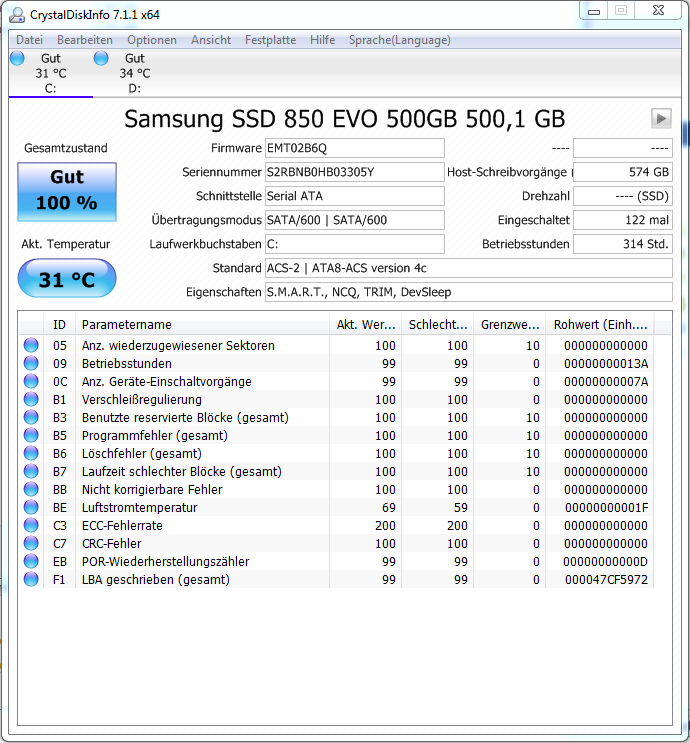The height and width of the screenshot is (743, 690).
Task: Click status orb for CRC-Fehler row
Action: point(31,543)
